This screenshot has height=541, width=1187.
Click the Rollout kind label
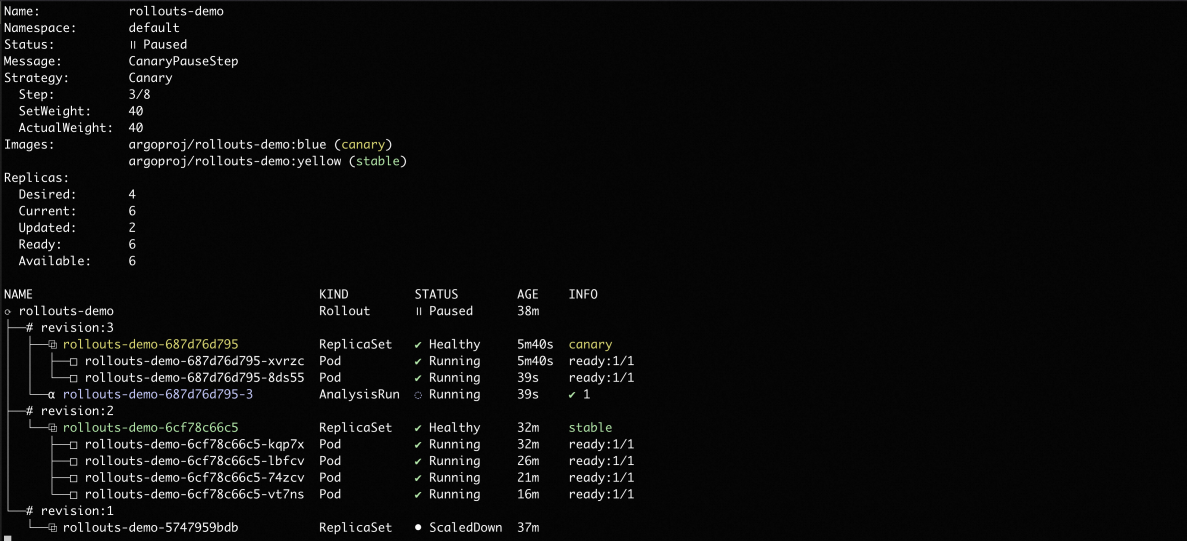pyautogui.click(x=345, y=311)
